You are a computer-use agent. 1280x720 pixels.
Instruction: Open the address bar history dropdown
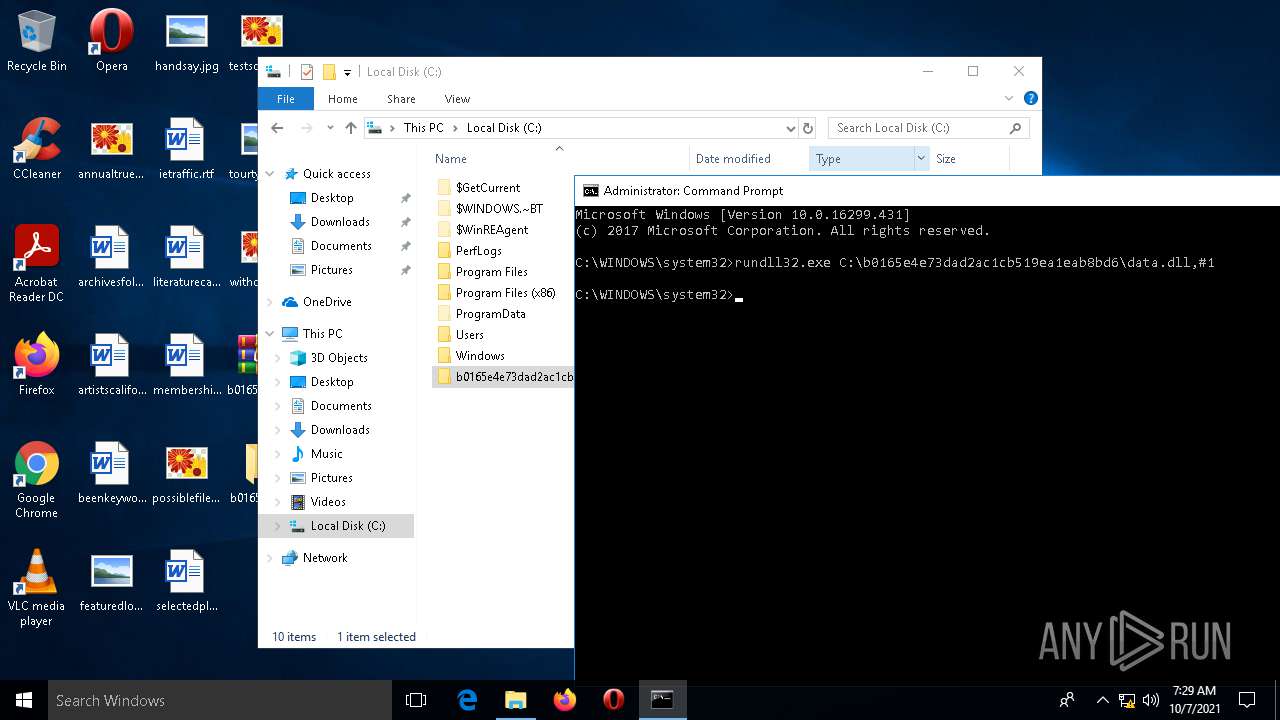[790, 128]
